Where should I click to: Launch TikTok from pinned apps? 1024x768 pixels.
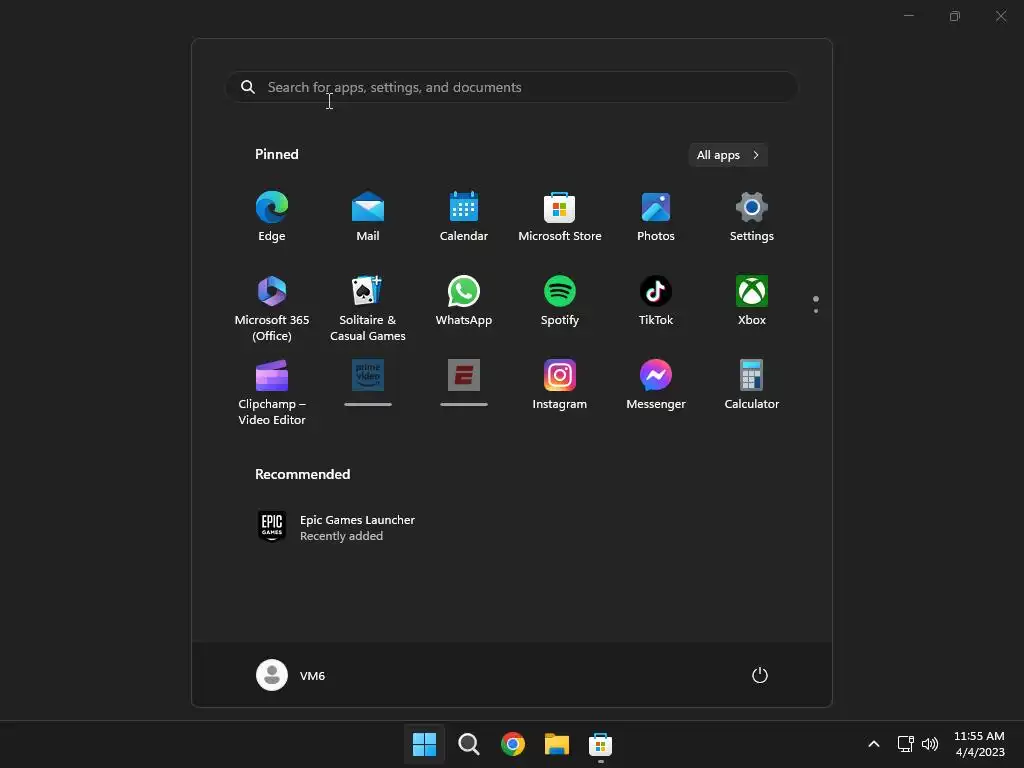[x=656, y=300]
